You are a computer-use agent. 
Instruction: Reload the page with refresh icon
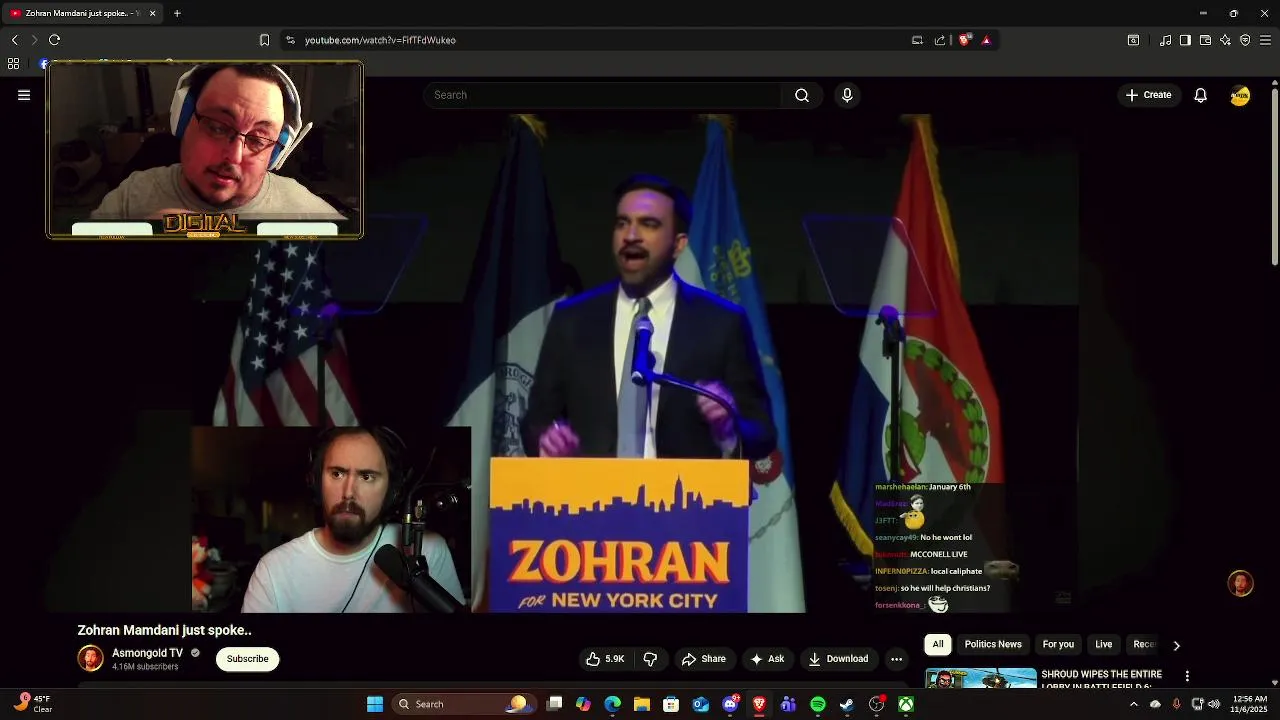(x=54, y=40)
